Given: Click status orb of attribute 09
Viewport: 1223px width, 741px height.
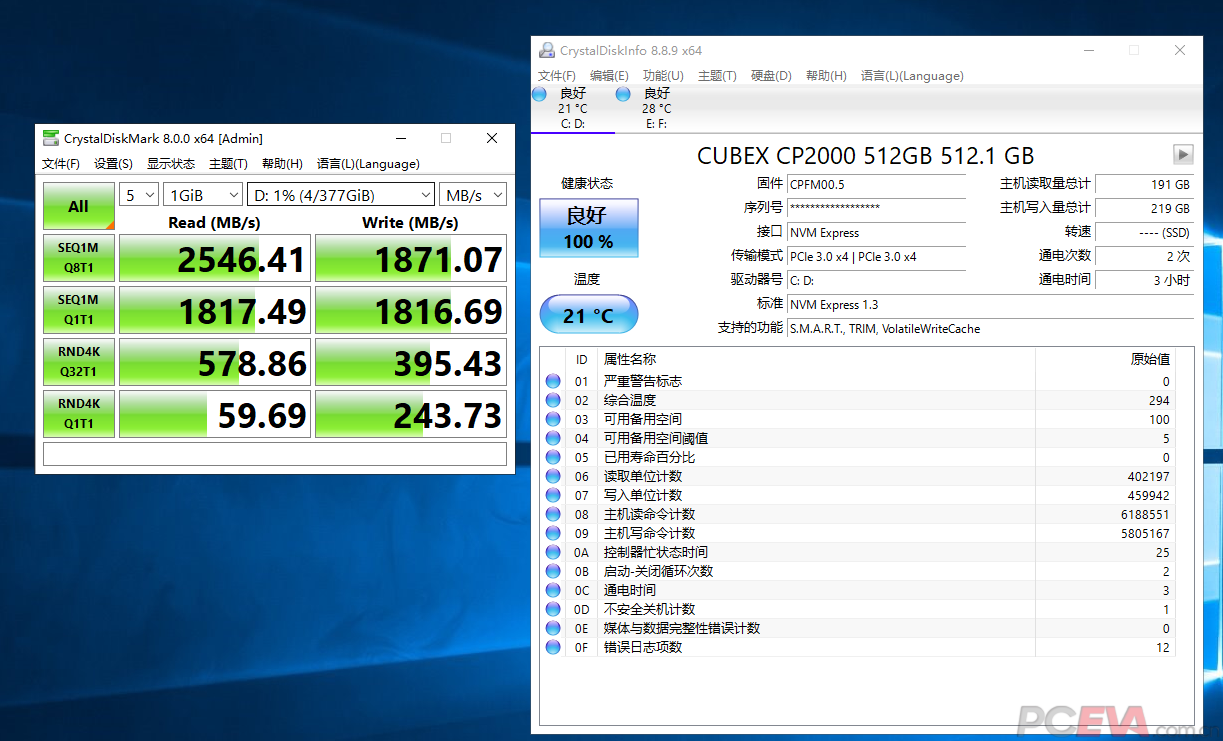Looking at the screenshot, I should tap(553, 533).
